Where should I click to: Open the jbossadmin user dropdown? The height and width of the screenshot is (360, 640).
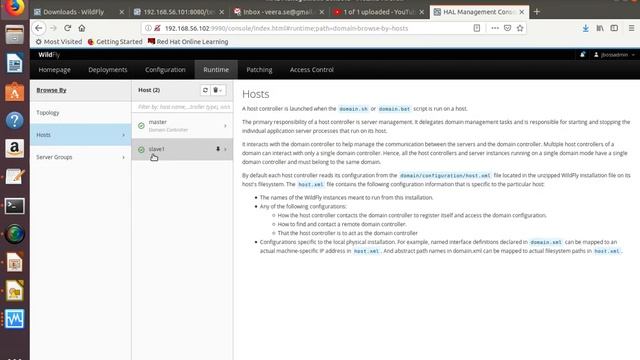614,55
